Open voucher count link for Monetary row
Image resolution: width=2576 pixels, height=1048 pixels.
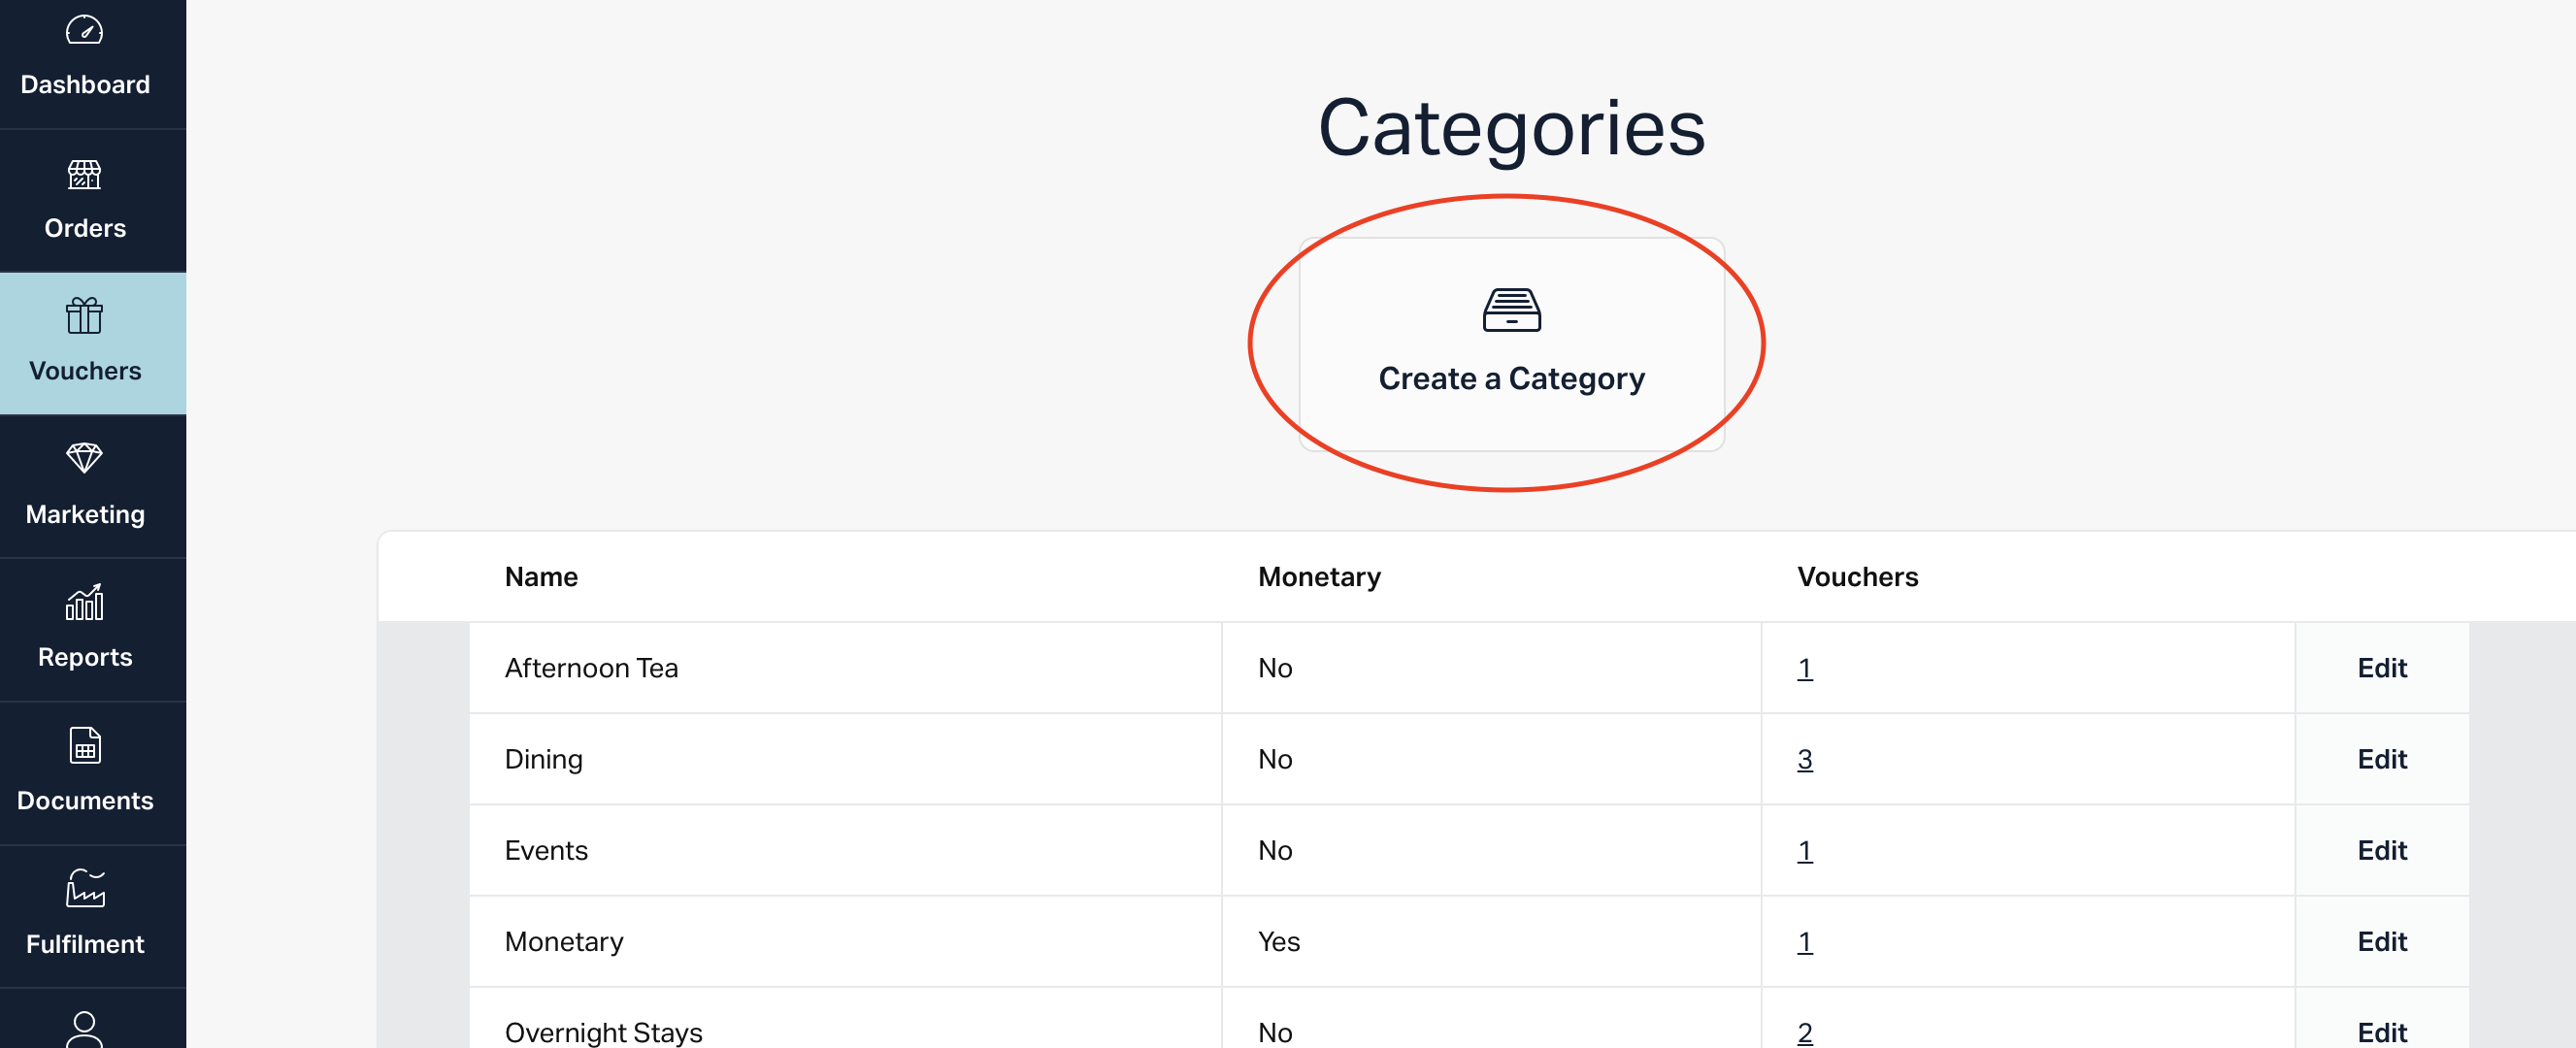click(x=1805, y=941)
